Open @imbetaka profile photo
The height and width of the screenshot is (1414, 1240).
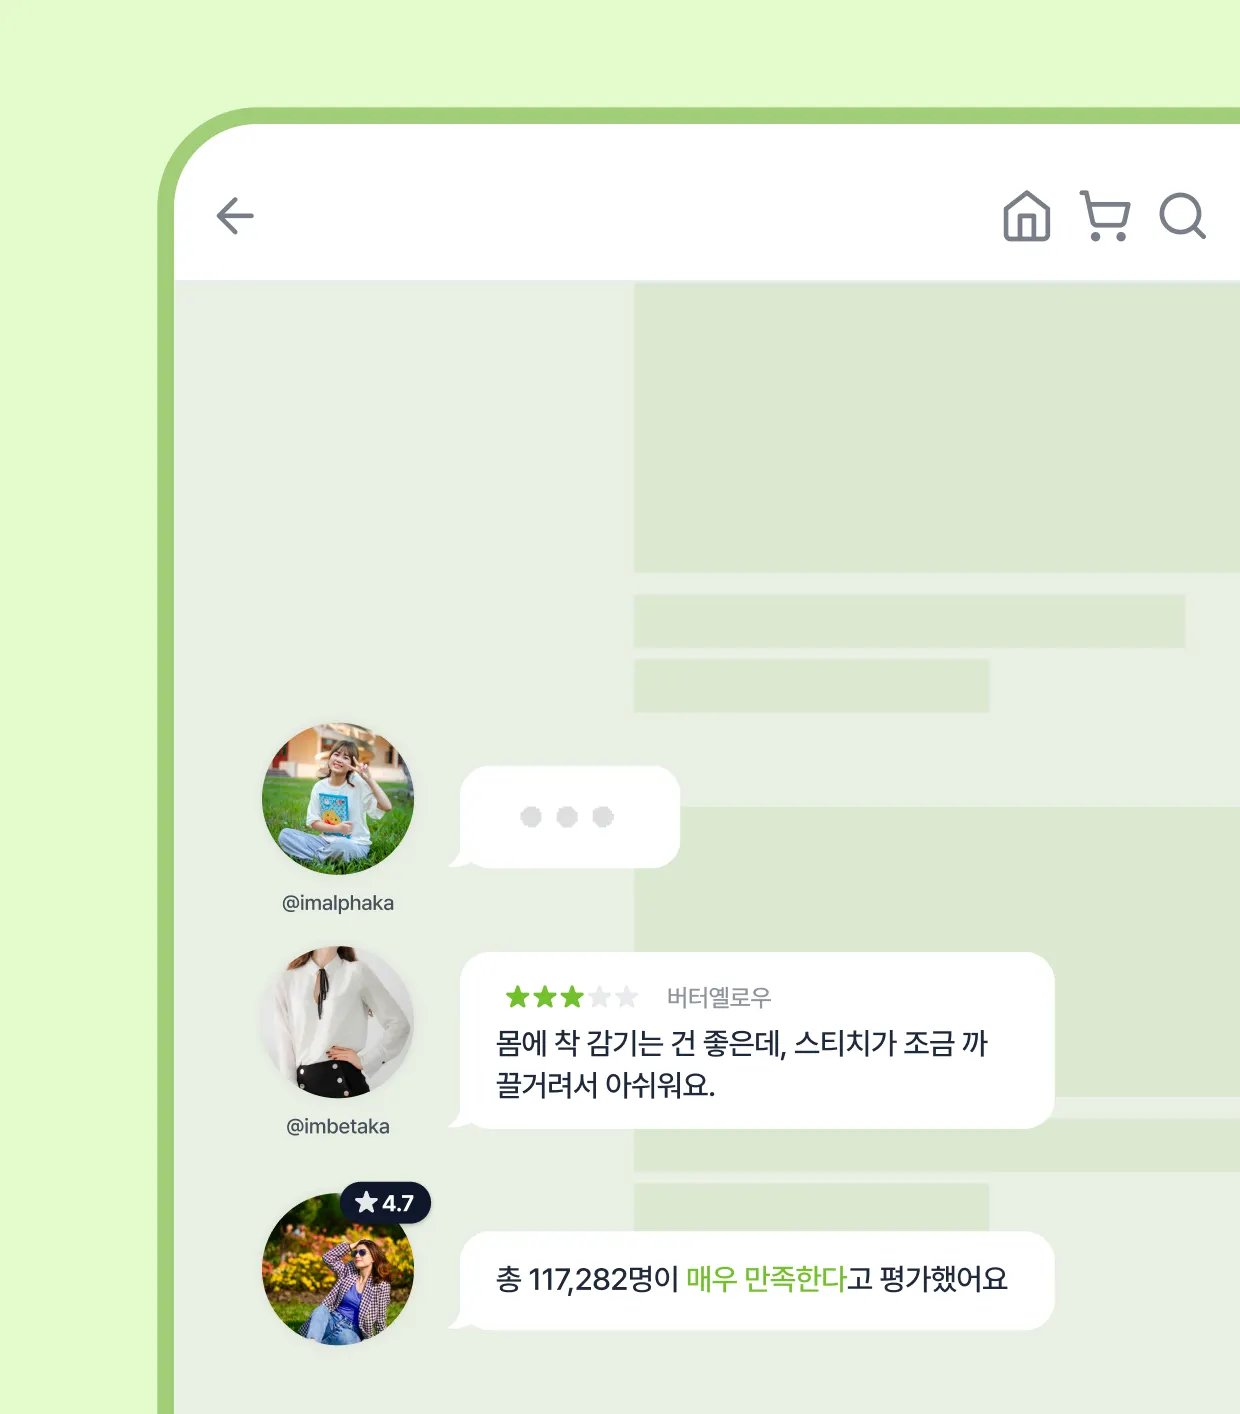pos(338,1022)
